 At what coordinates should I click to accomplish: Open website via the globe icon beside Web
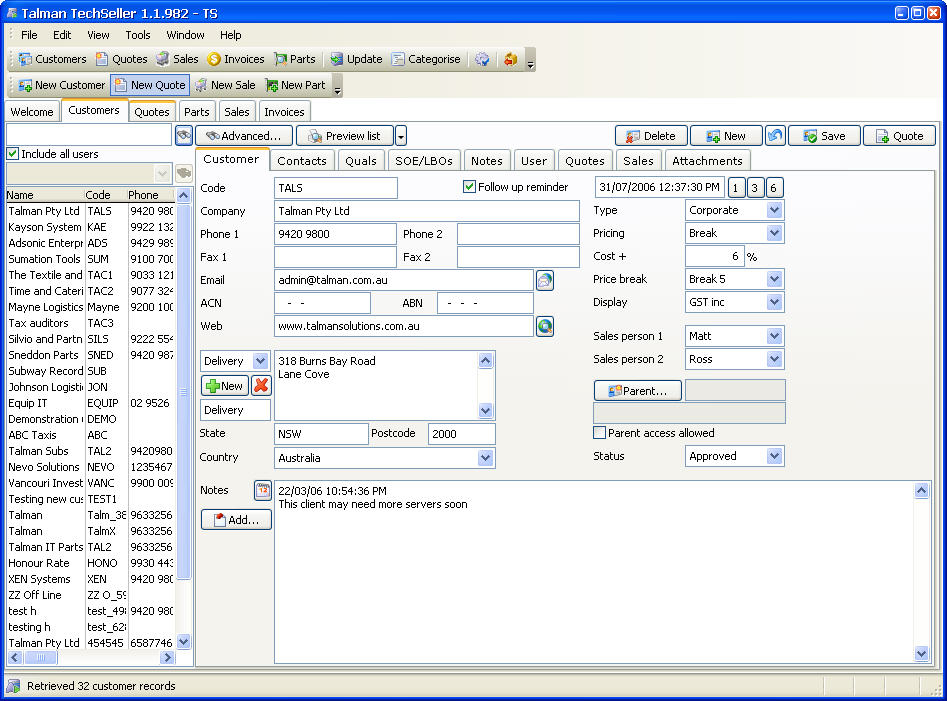tap(545, 326)
